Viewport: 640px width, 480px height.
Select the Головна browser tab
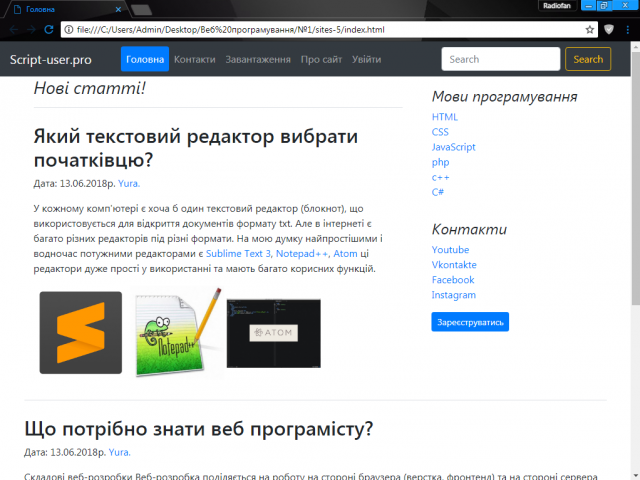click(65, 9)
